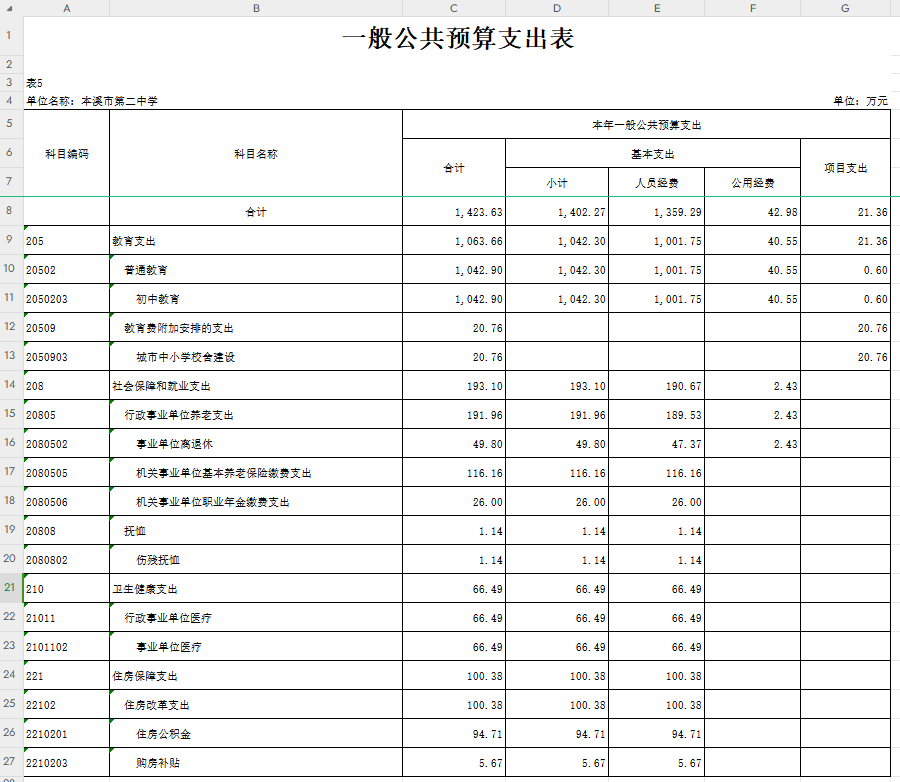Click the value 42.98

tap(752, 212)
